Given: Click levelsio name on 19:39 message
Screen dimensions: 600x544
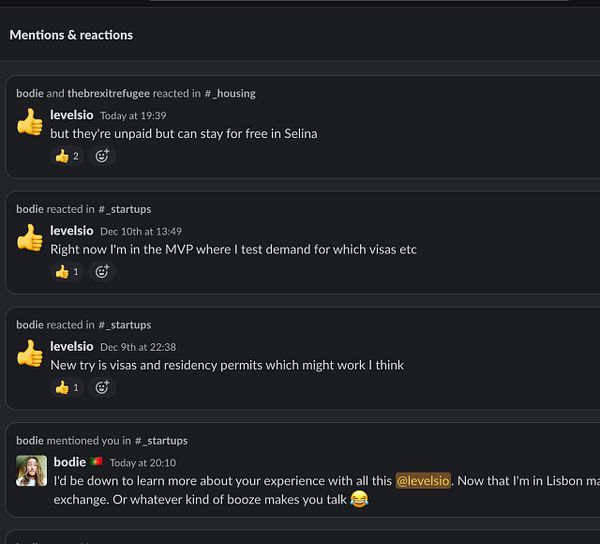Looking at the screenshot, I should tap(72, 115).
